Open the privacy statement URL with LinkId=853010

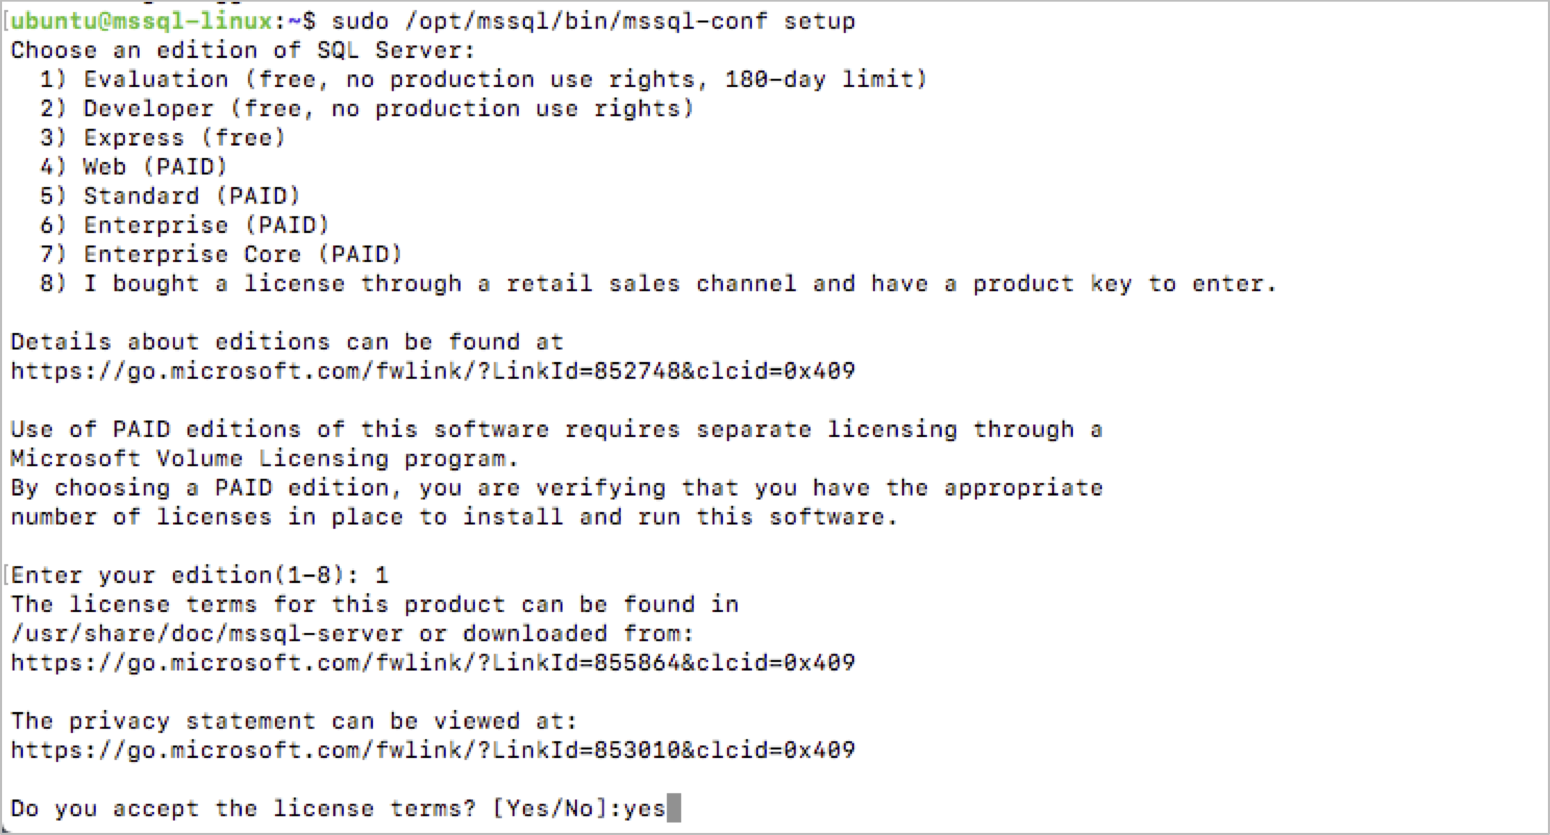tap(433, 750)
